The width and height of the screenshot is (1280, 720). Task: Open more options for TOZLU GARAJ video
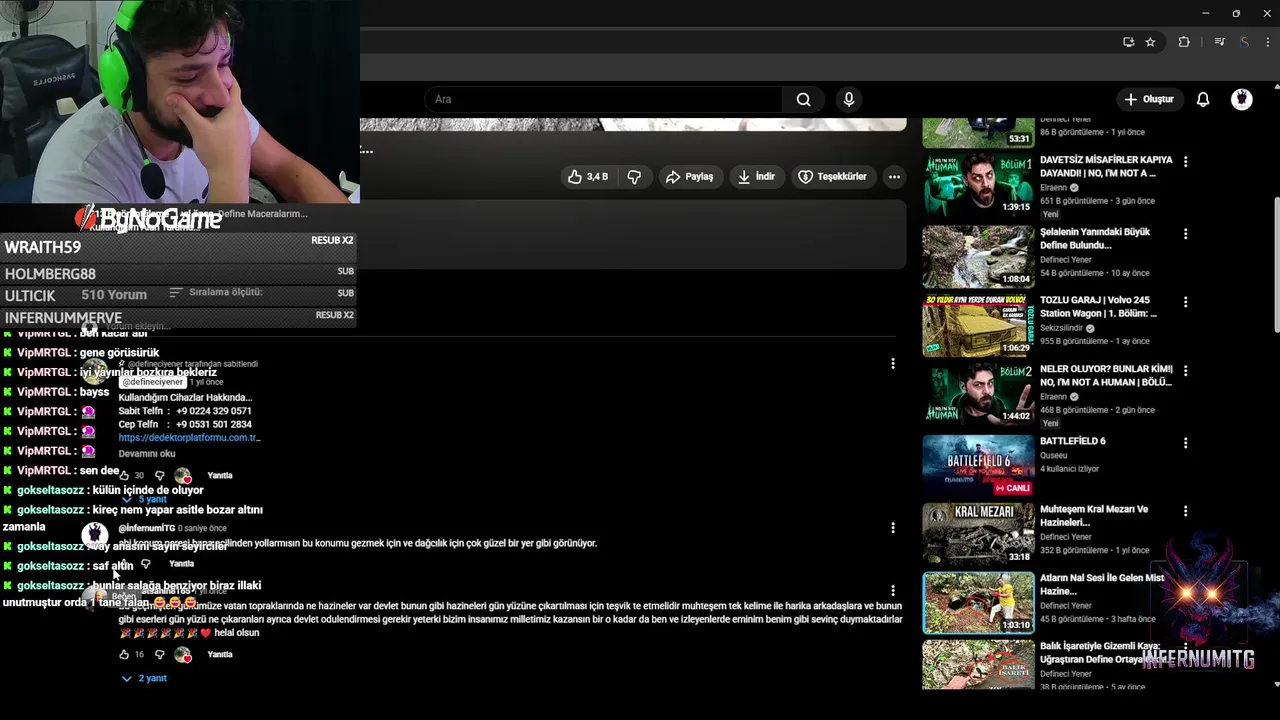tap(1185, 301)
